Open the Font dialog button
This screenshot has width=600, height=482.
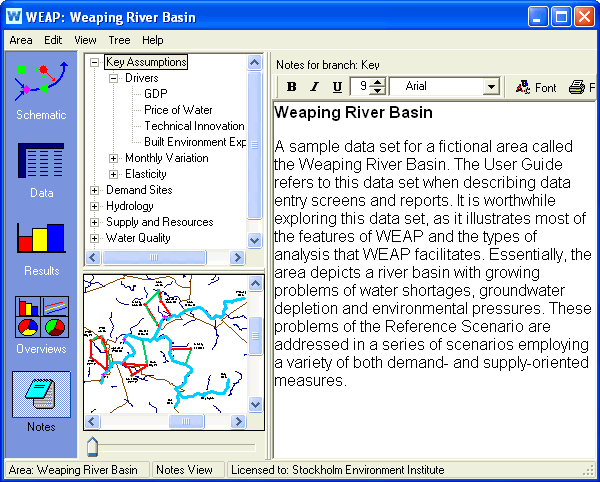[536, 87]
